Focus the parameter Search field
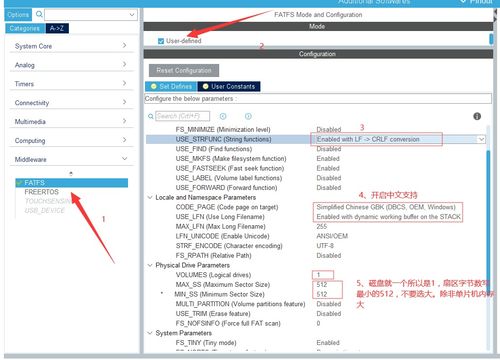 [183, 116]
